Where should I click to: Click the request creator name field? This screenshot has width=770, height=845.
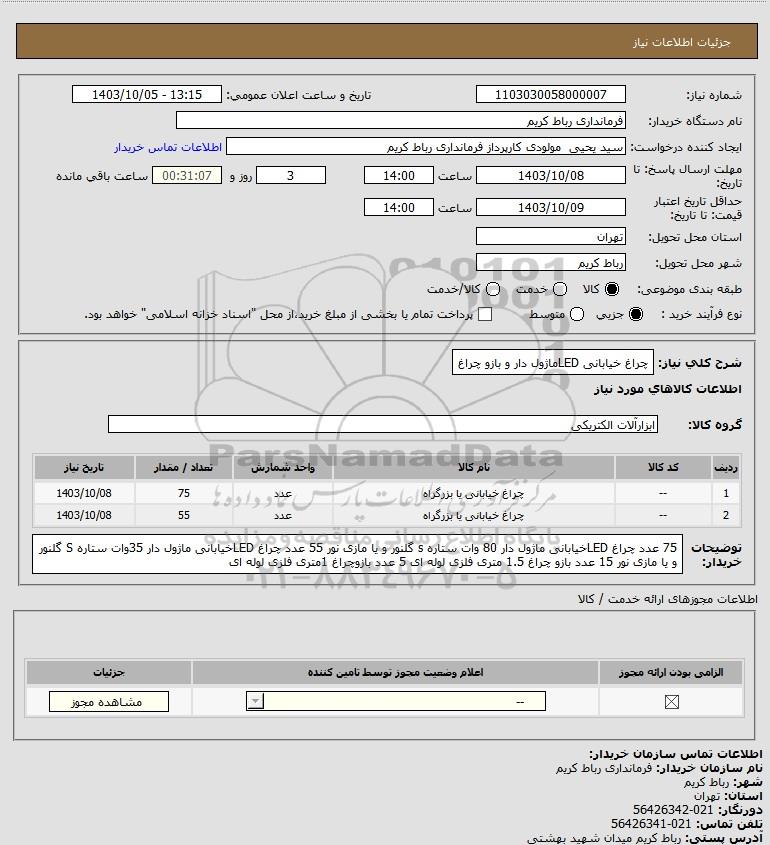426,147
